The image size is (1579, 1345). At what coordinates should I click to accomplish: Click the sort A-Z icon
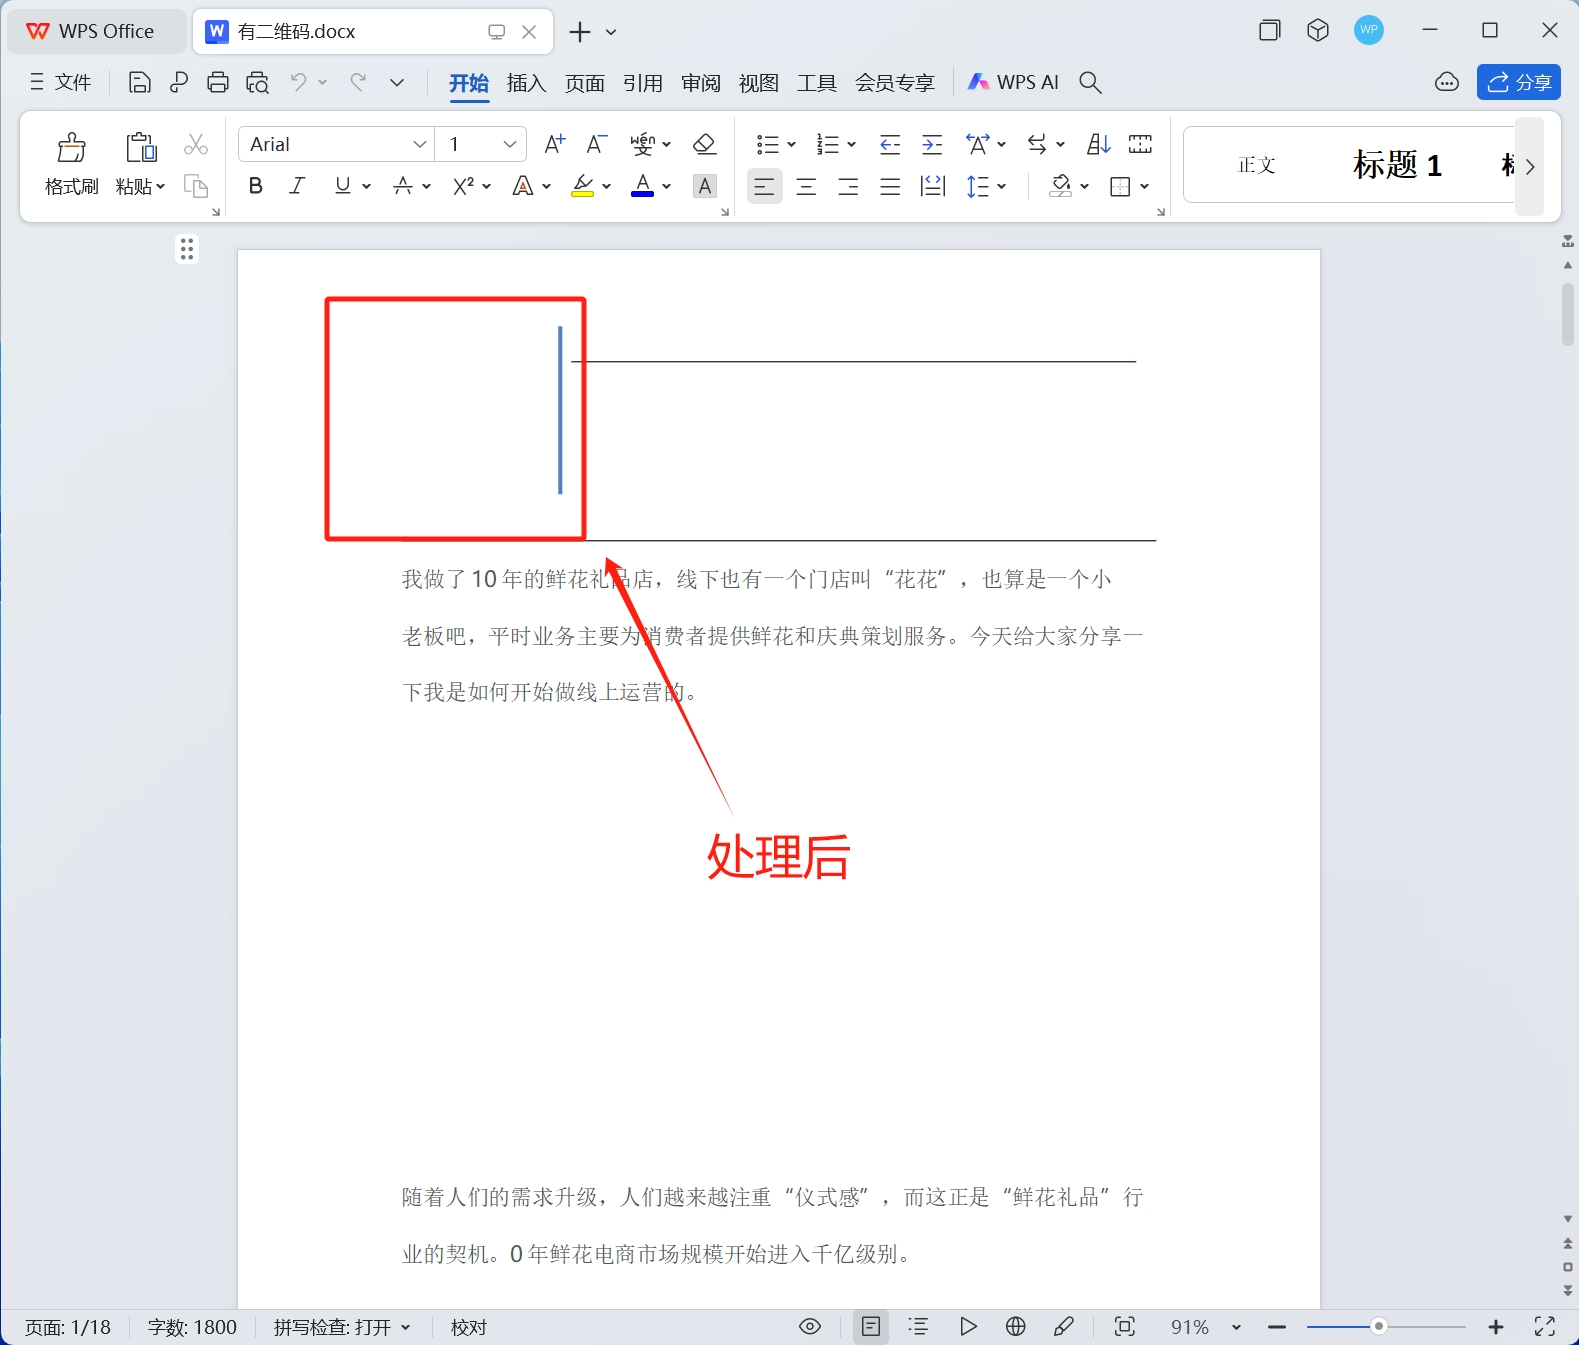pos(1099,145)
